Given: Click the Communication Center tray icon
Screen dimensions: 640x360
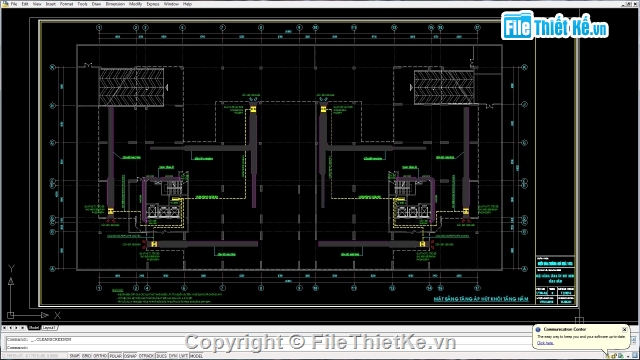Looking at the screenshot, I should [x=607, y=356].
